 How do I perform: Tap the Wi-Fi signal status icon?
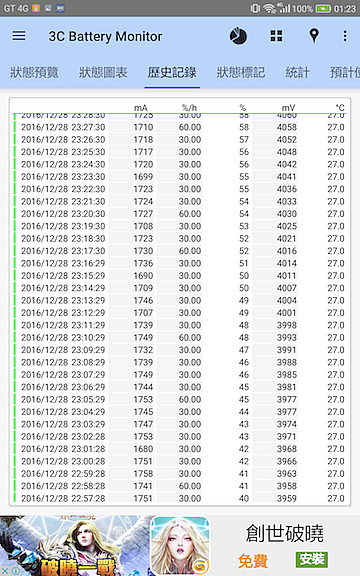270,8
